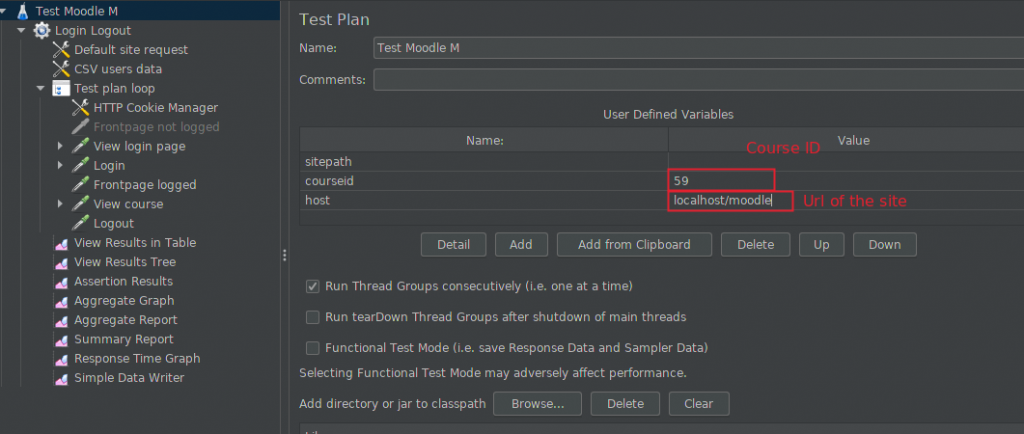Click the HTTP Cookie Manager icon
The width and height of the screenshot is (1024, 434).
(x=80, y=108)
